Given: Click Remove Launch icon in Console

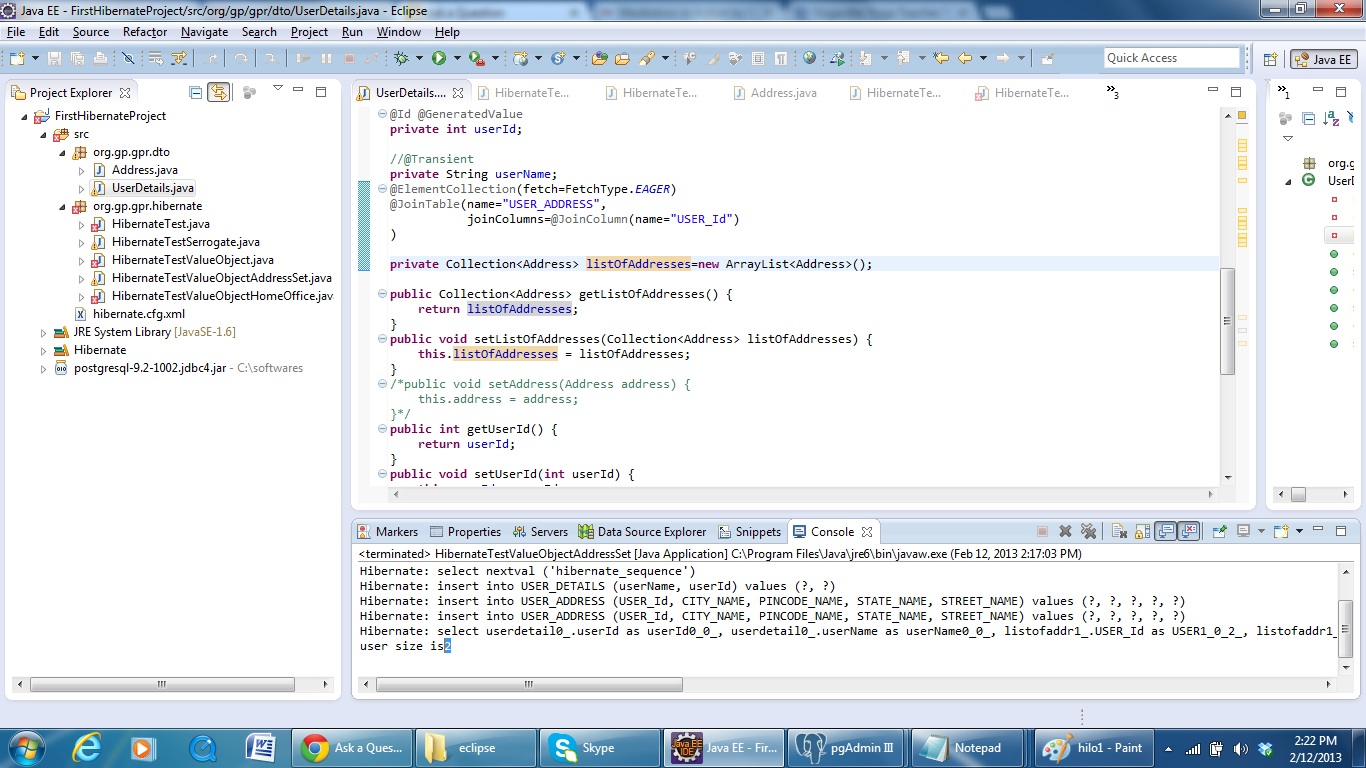Looking at the screenshot, I should tap(1066, 532).
